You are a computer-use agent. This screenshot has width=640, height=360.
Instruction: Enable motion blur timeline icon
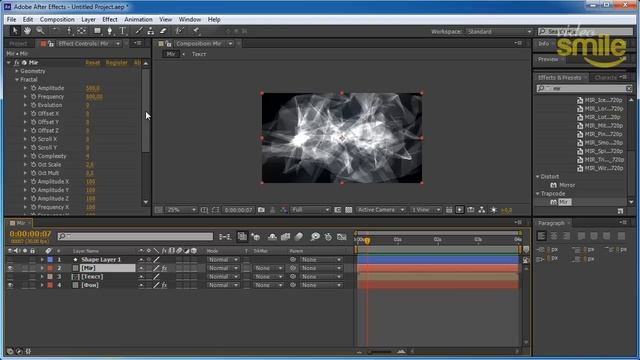299,237
